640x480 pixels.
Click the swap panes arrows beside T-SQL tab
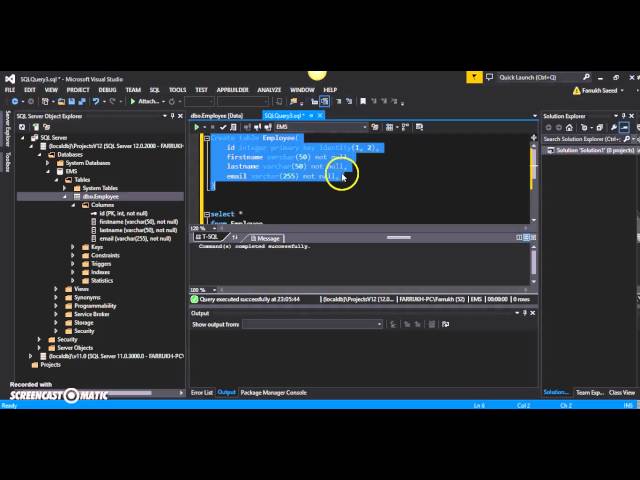click(x=235, y=237)
